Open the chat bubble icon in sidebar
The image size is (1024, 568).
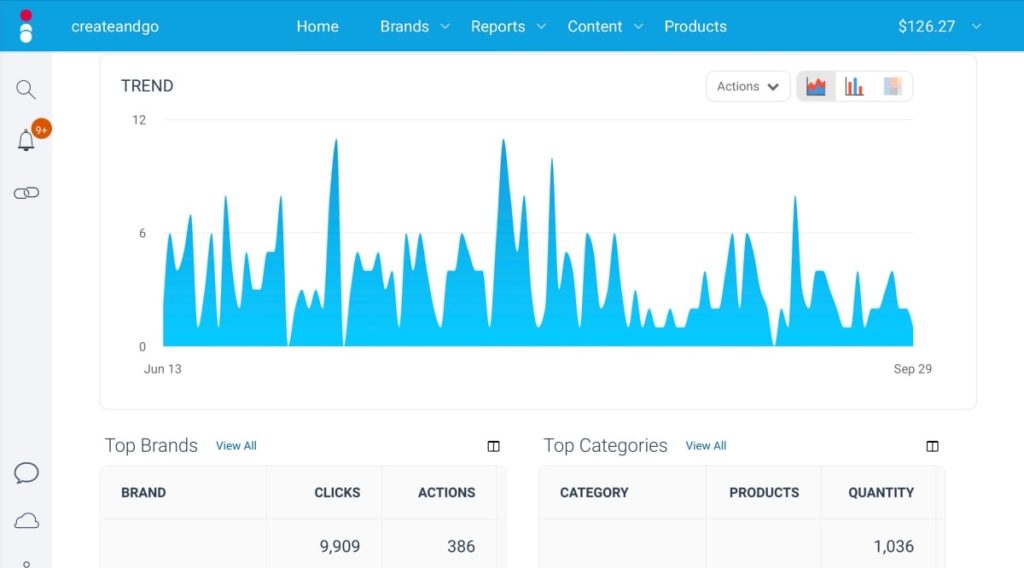pyautogui.click(x=26, y=473)
